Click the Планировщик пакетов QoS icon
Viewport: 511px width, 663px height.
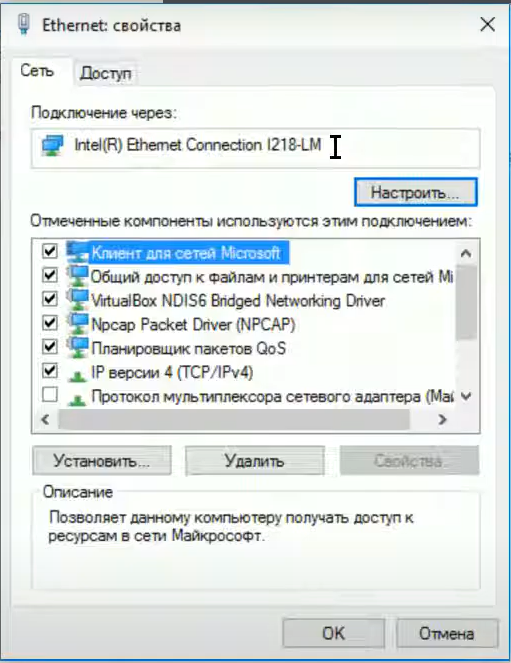(x=78, y=348)
